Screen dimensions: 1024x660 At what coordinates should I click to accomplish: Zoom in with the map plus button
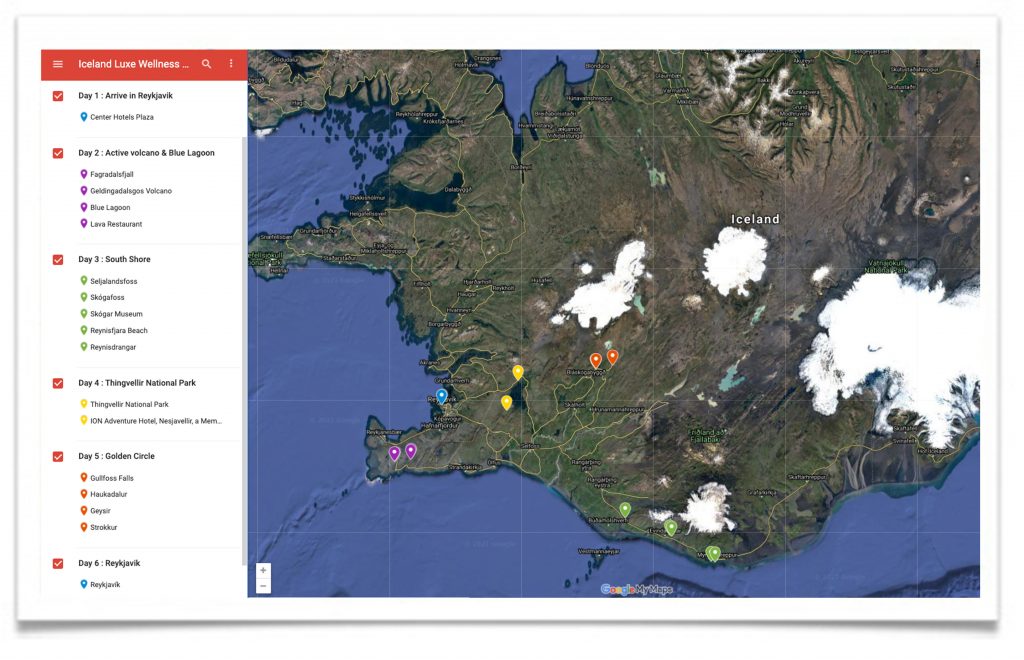pyautogui.click(x=263, y=570)
